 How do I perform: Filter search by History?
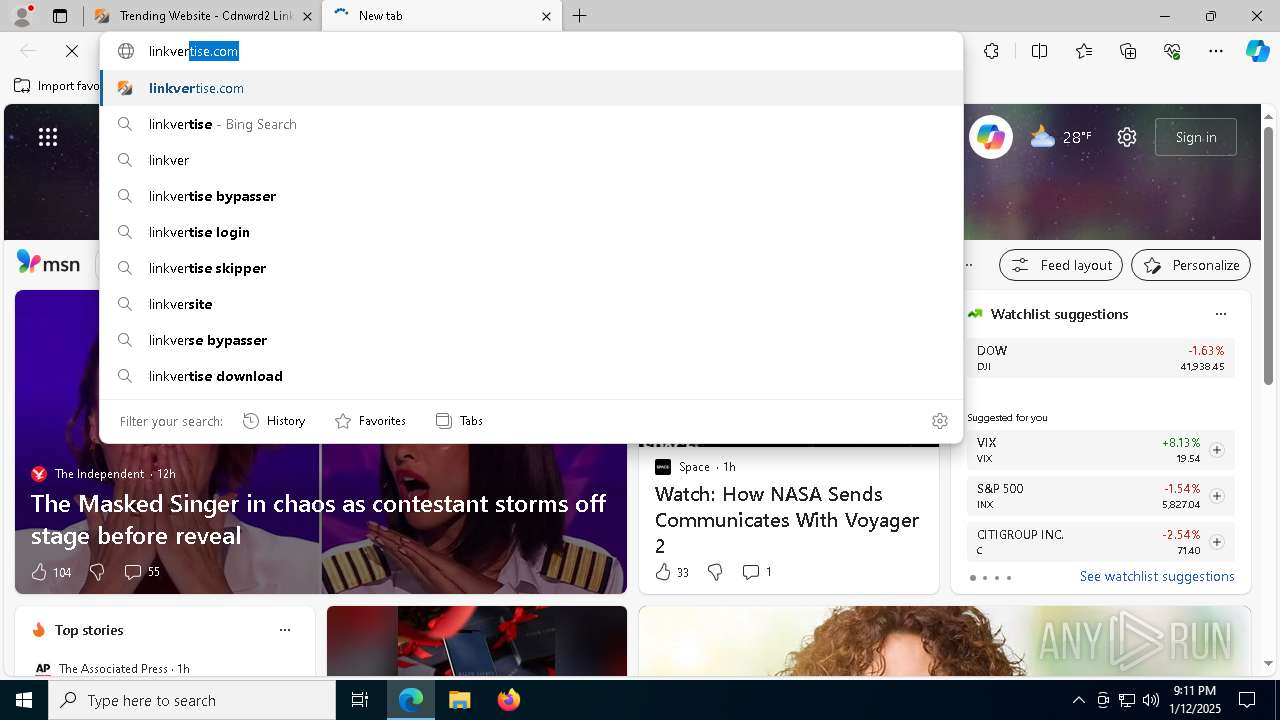[274, 421]
